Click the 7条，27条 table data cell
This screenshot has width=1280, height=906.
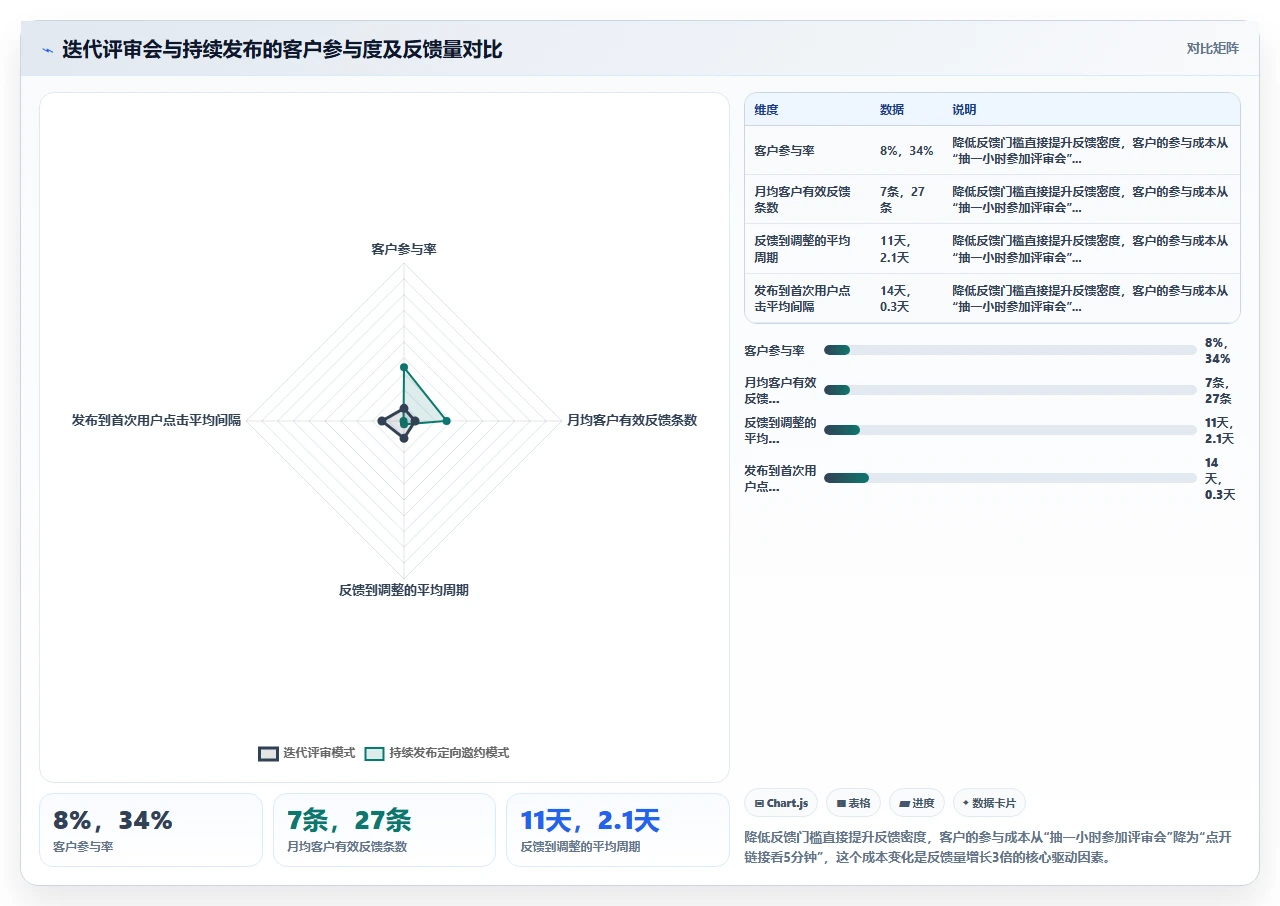point(905,200)
